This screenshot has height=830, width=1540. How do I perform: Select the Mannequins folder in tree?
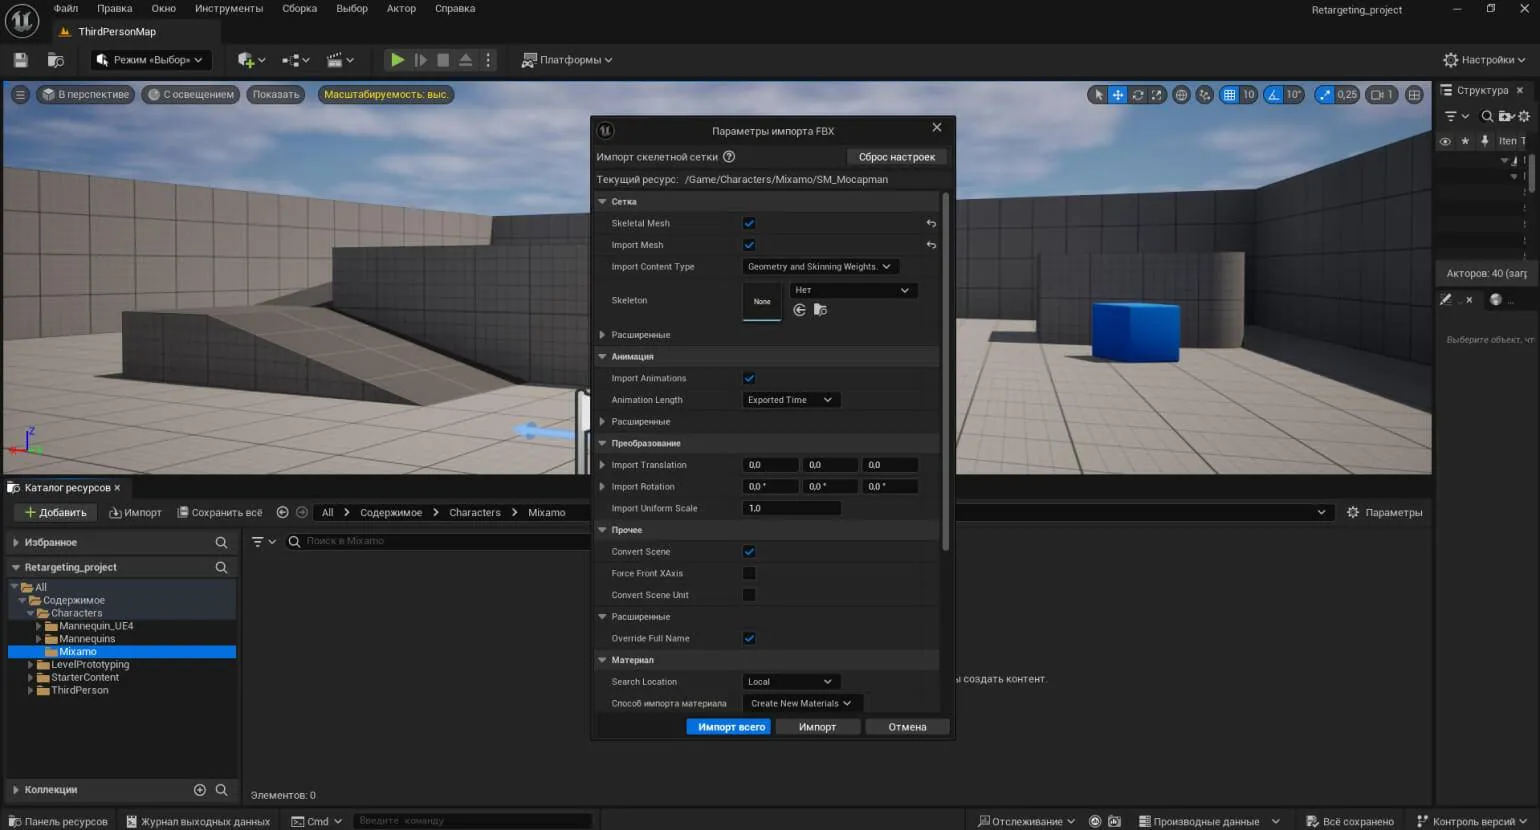click(87, 639)
